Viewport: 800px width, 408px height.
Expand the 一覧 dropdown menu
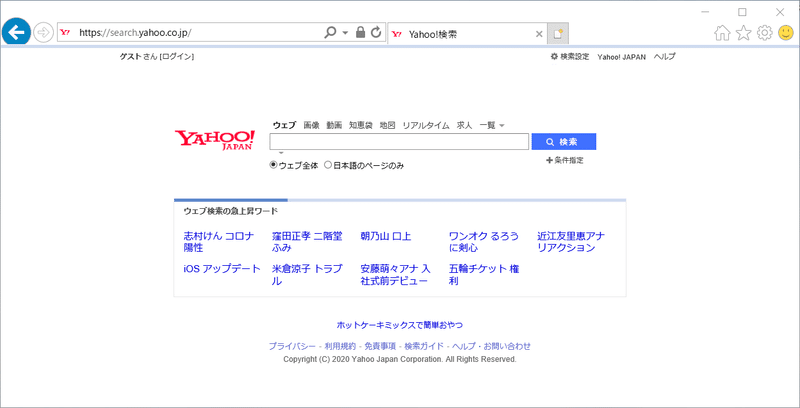[x=492, y=125]
